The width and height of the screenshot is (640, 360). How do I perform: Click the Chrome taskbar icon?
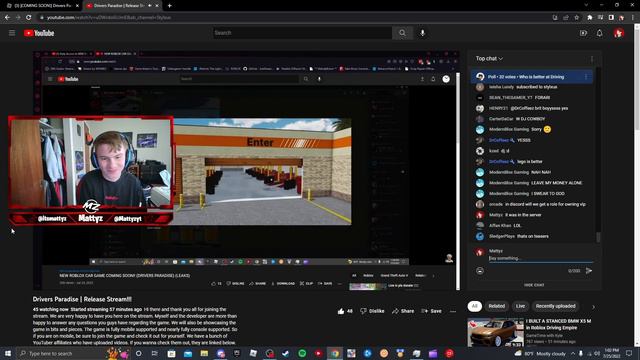pos(335,353)
